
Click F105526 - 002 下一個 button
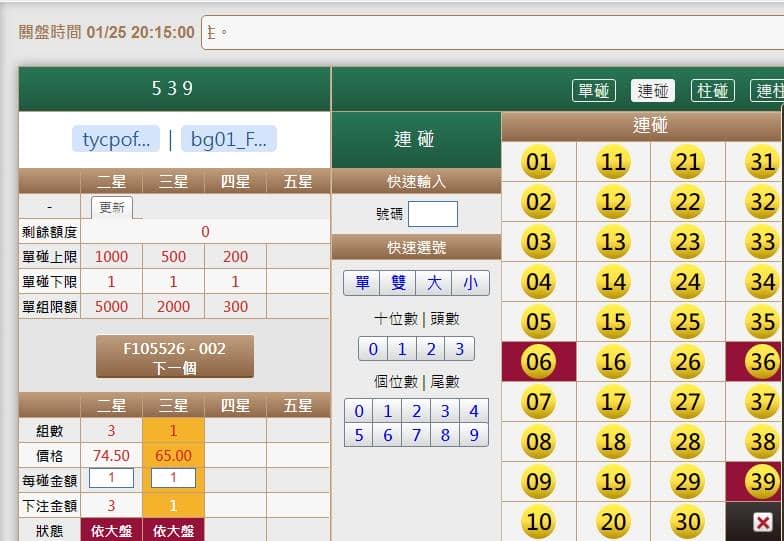point(174,357)
